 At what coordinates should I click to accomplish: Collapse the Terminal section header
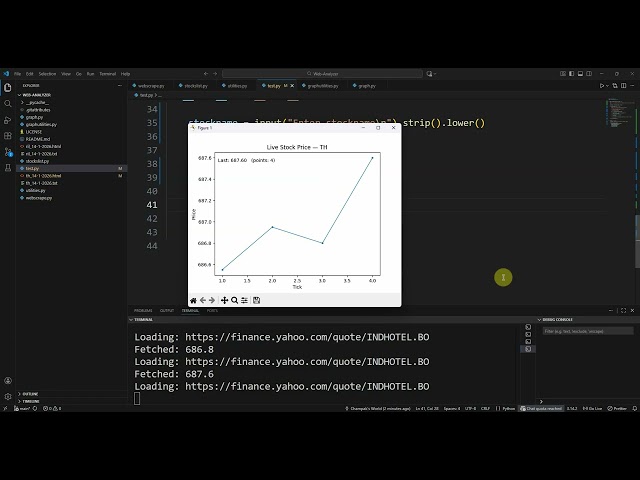pyautogui.click(x=141, y=320)
